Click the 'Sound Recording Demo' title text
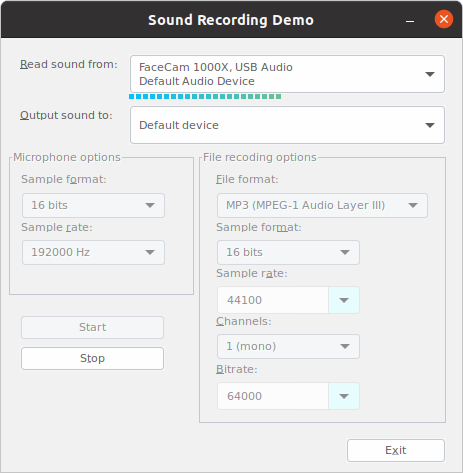 point(231,20)
